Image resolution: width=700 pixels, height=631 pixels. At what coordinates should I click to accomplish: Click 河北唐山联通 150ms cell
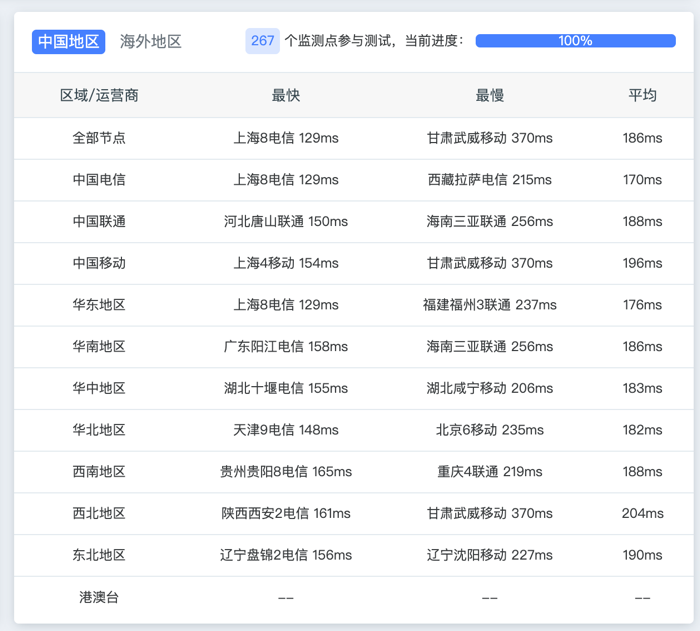[286, 221]
